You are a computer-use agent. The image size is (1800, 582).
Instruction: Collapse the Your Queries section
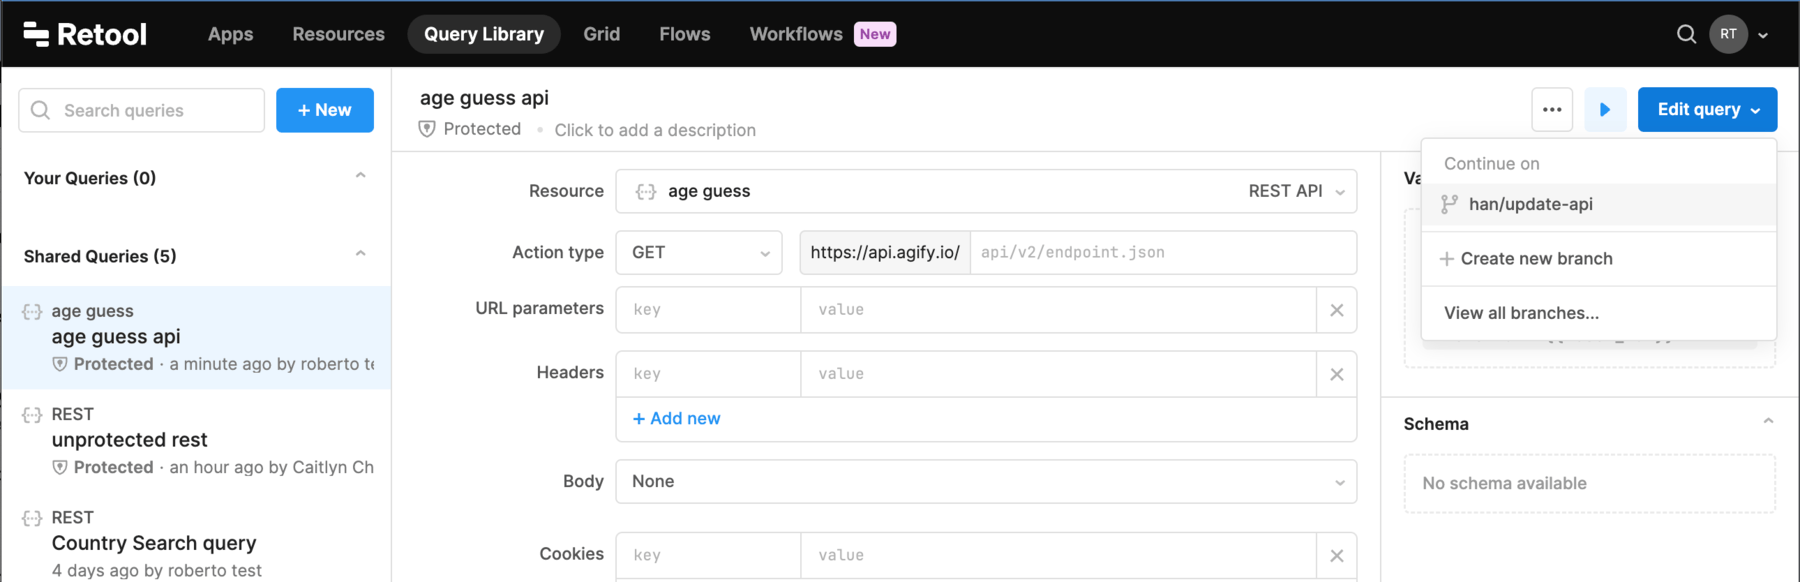360,176
